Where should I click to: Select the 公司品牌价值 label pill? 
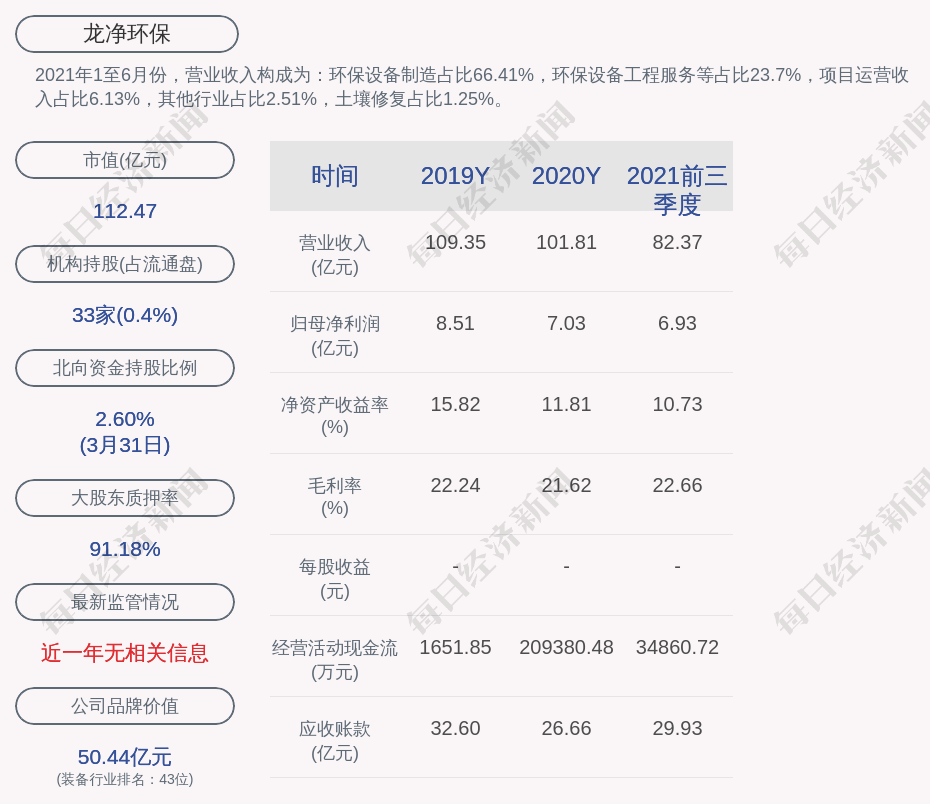point(125,706)
